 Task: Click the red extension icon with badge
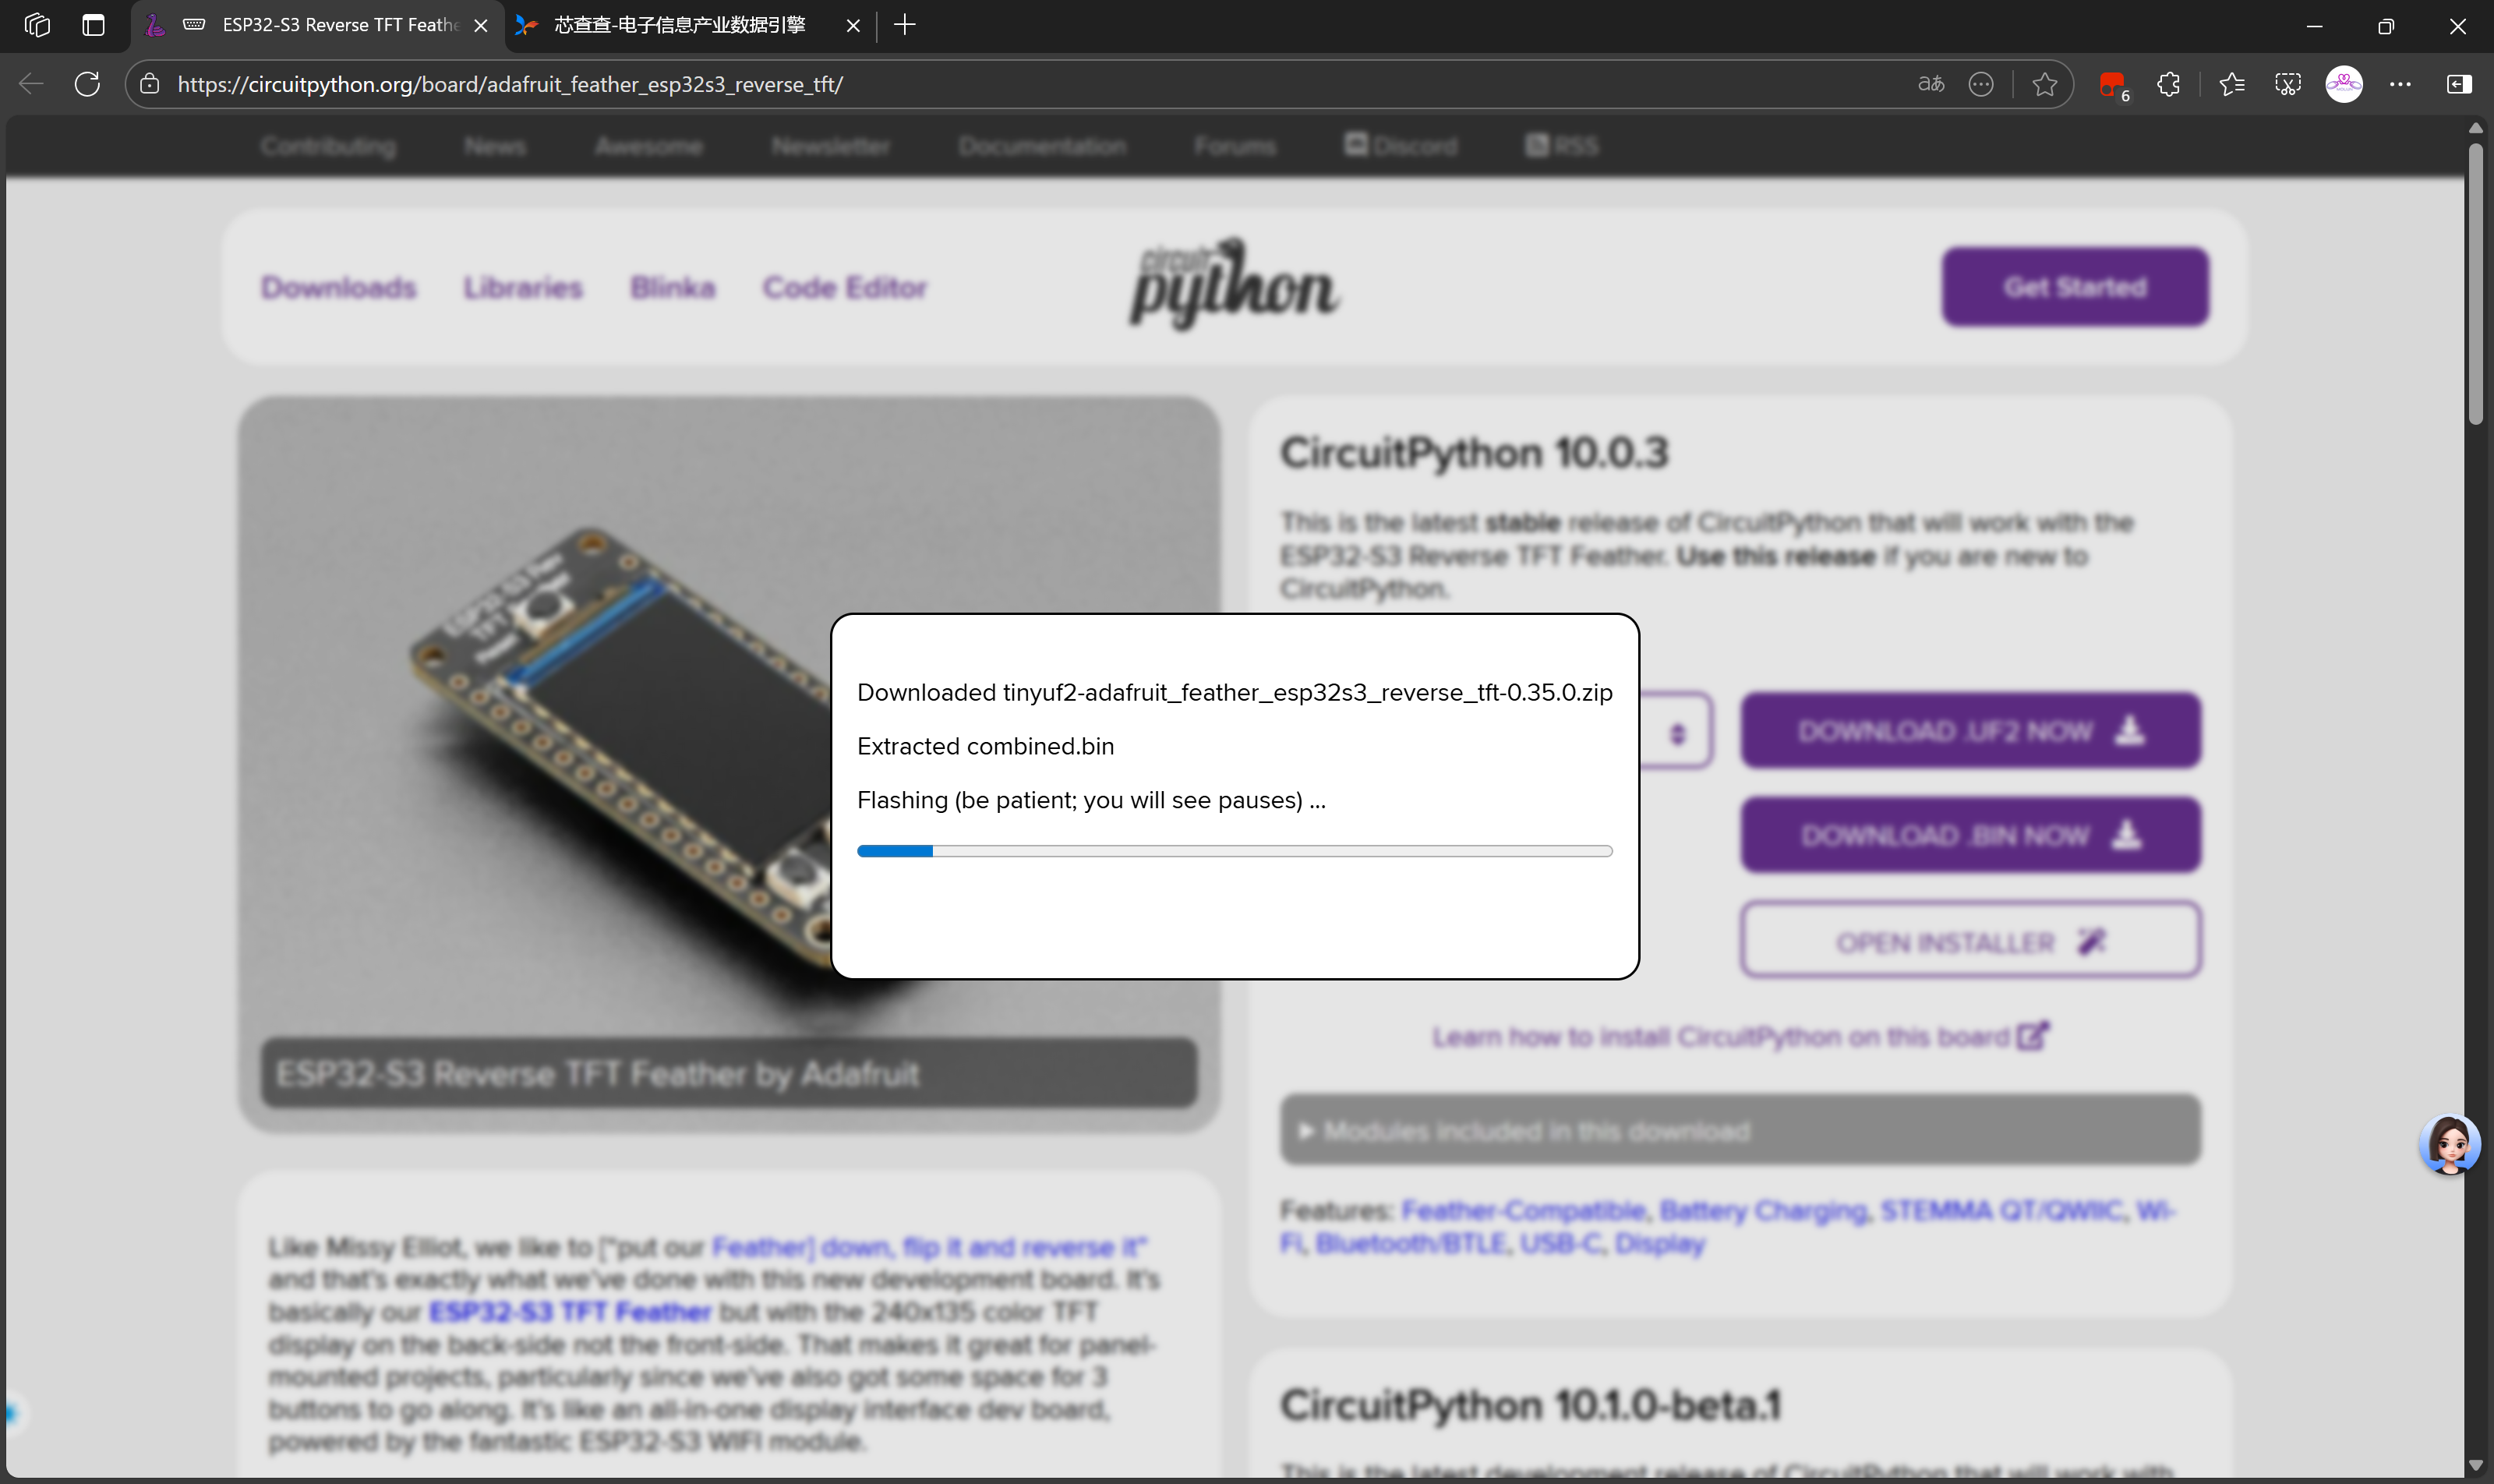(x=2112, y=84)
